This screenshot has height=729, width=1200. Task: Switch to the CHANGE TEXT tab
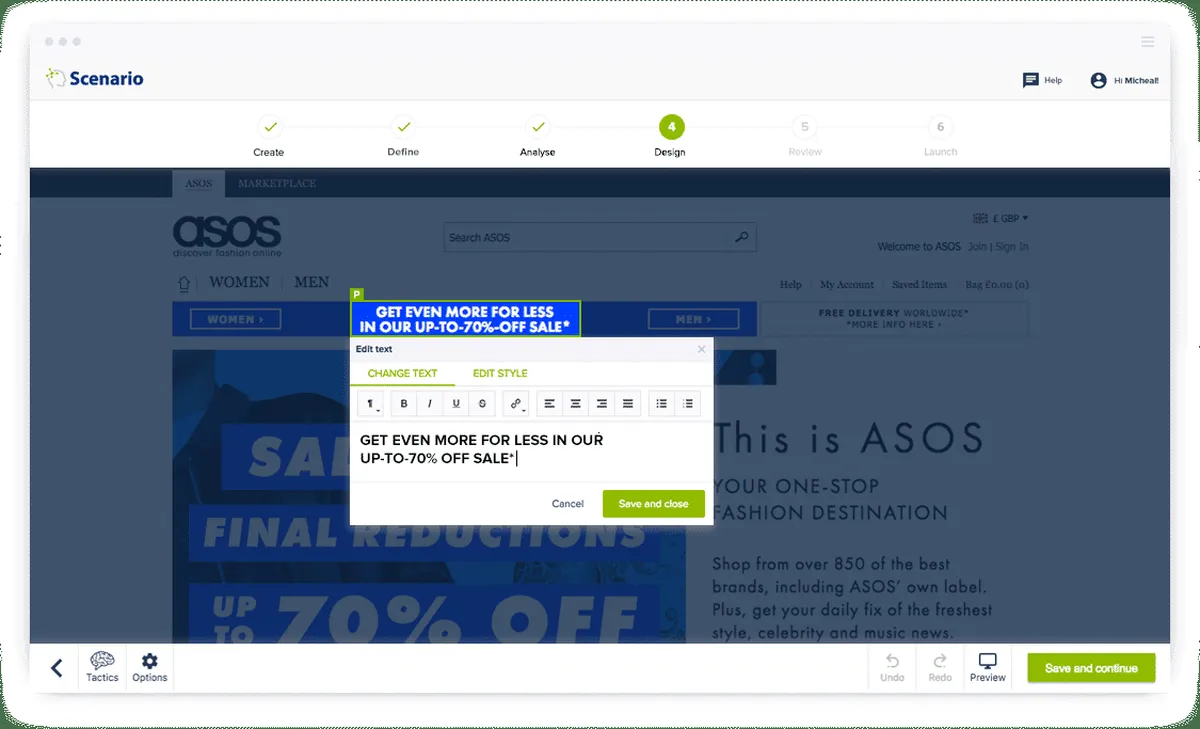point(402,373)
